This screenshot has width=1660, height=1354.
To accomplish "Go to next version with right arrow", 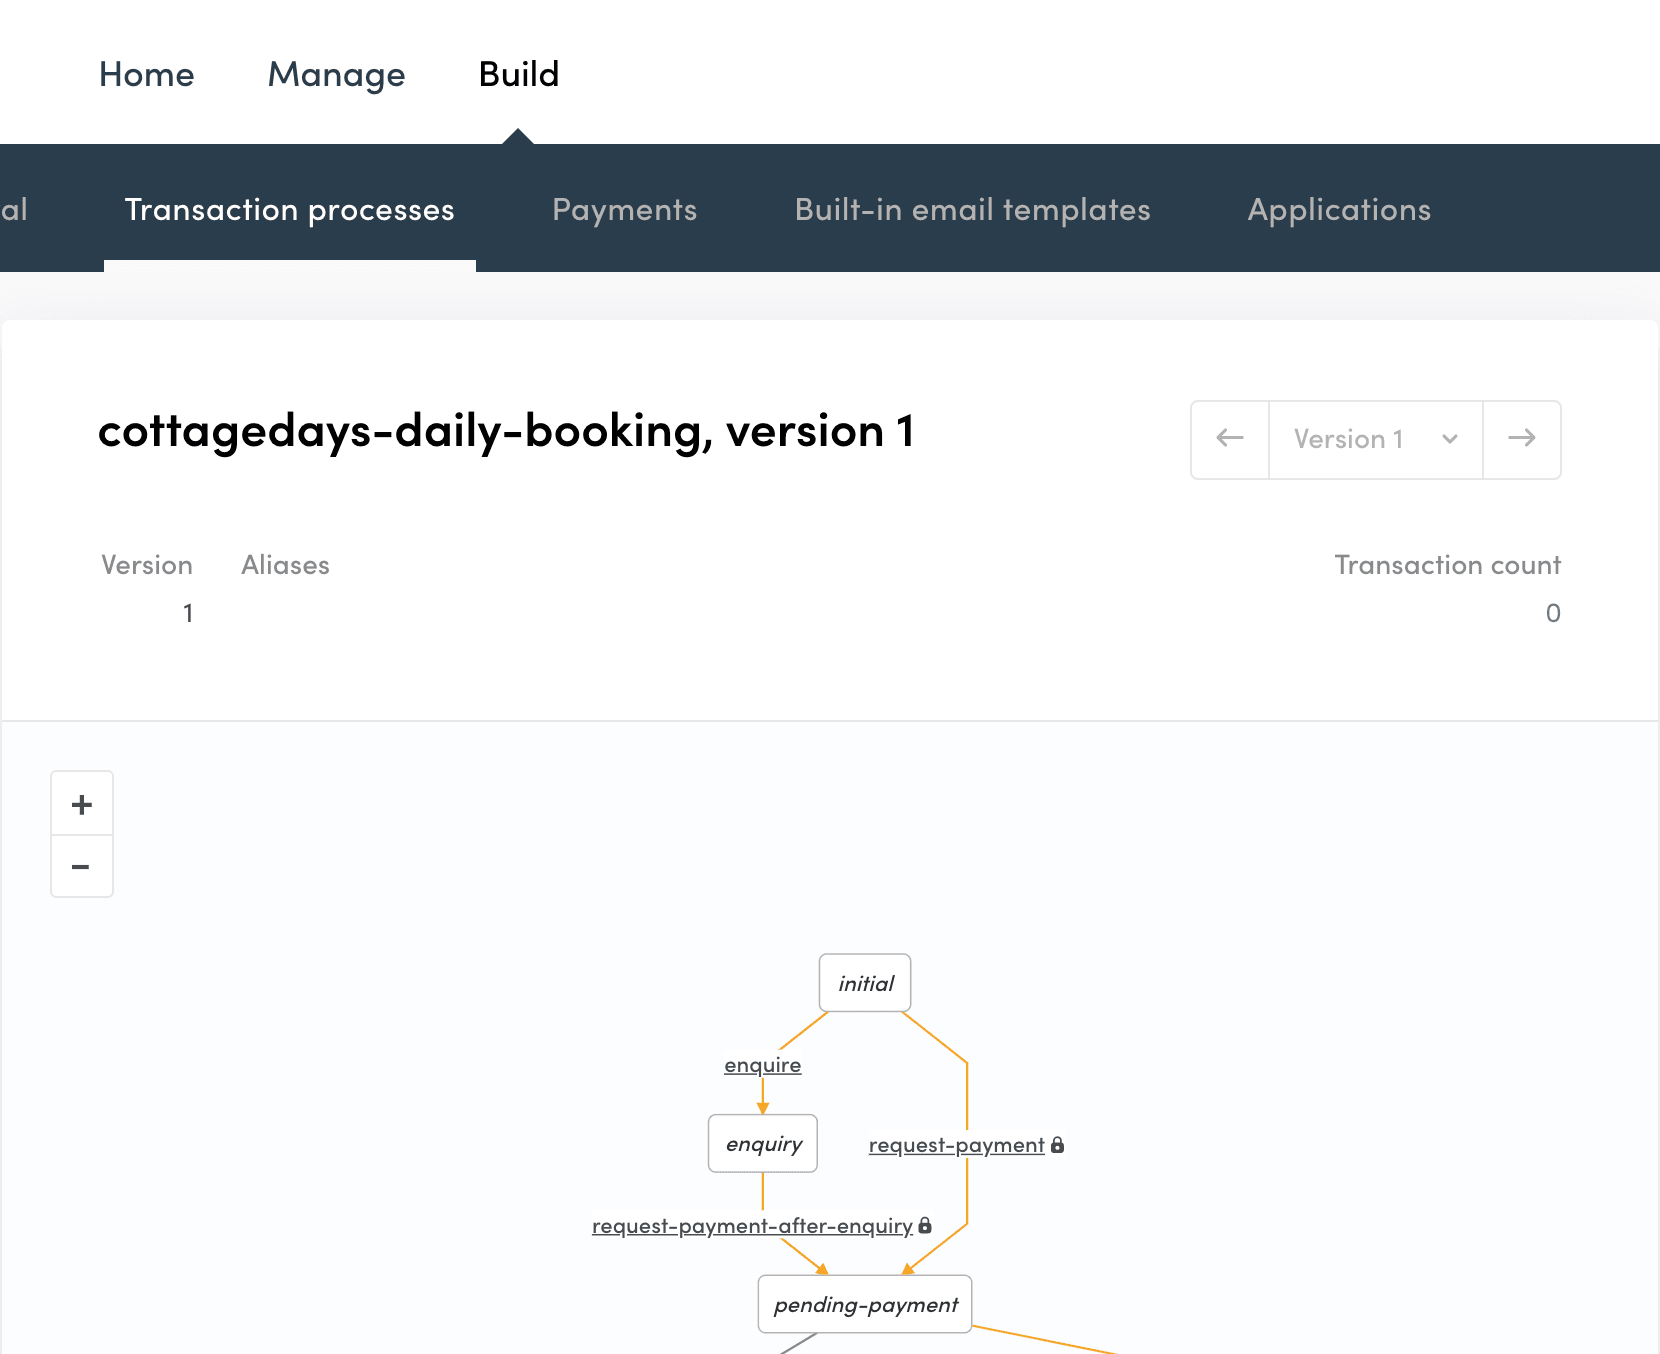I will pyautogui.click(x=1521, y=439).
